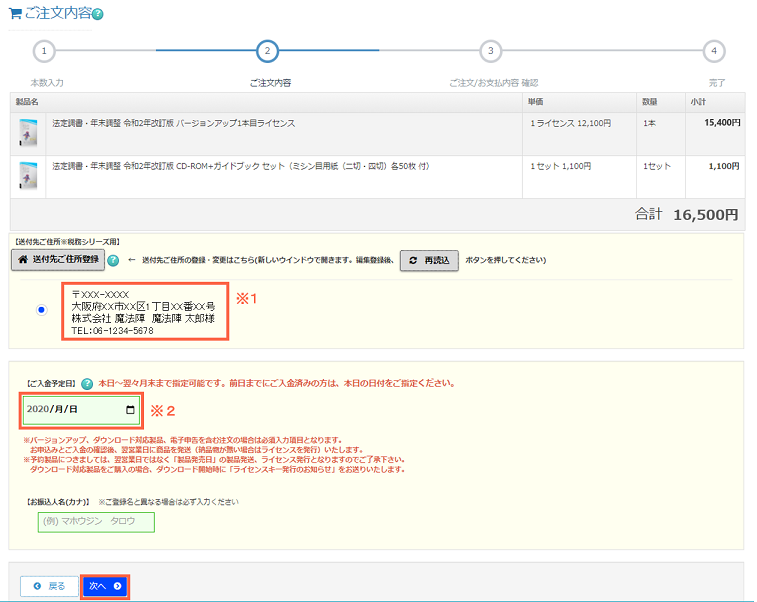Select step 2 ご注文内容 circle
The width and height of the screenshot is (757, 602).
(x=267, y=51)
